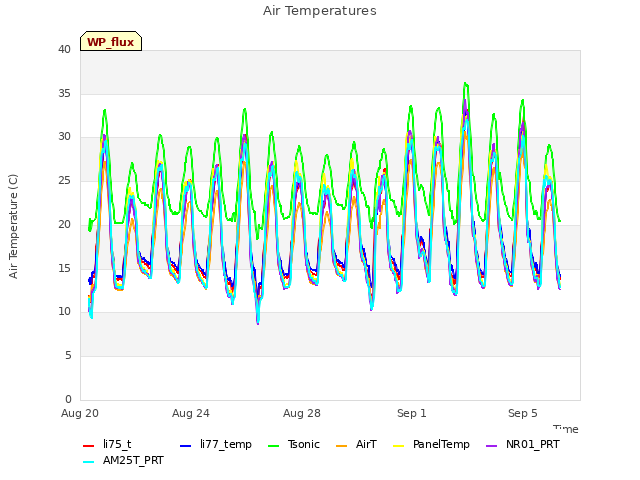This screenshot has height=480, width=640.
Task: Click the green Tsonic legend swatch
Action: [x=273, y=445]
